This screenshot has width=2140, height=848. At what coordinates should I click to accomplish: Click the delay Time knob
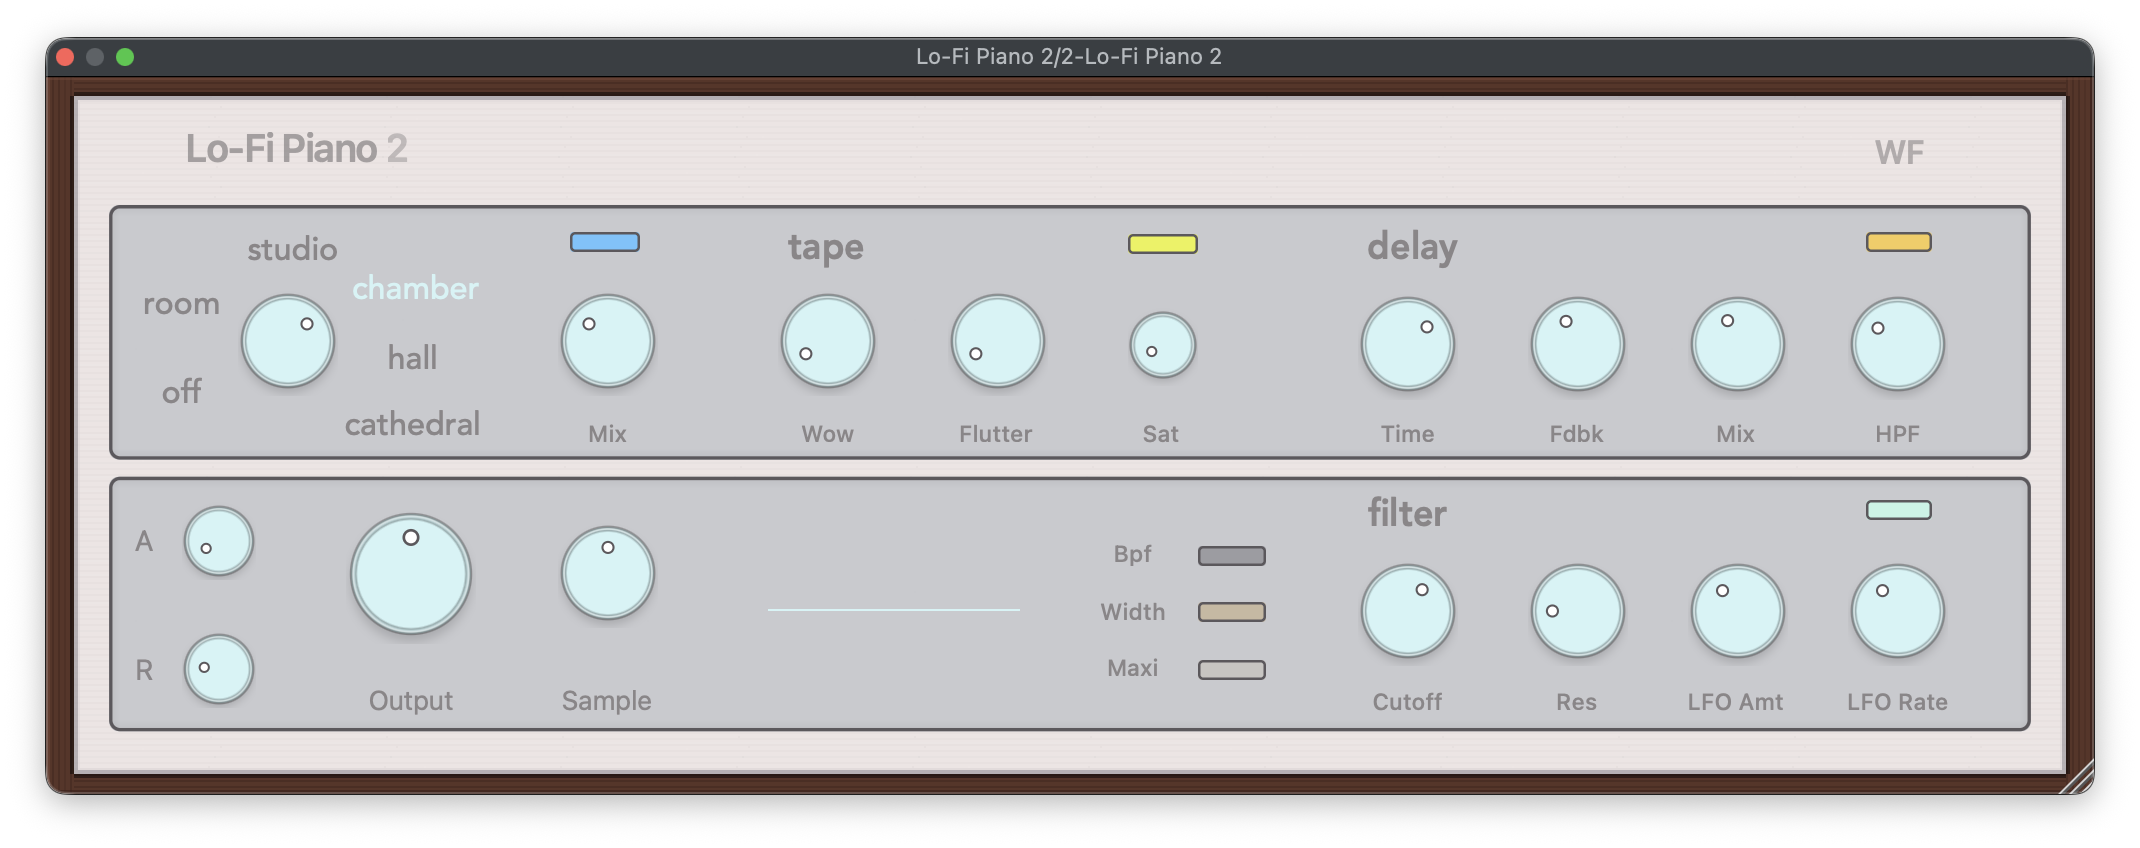(1408, 344)
